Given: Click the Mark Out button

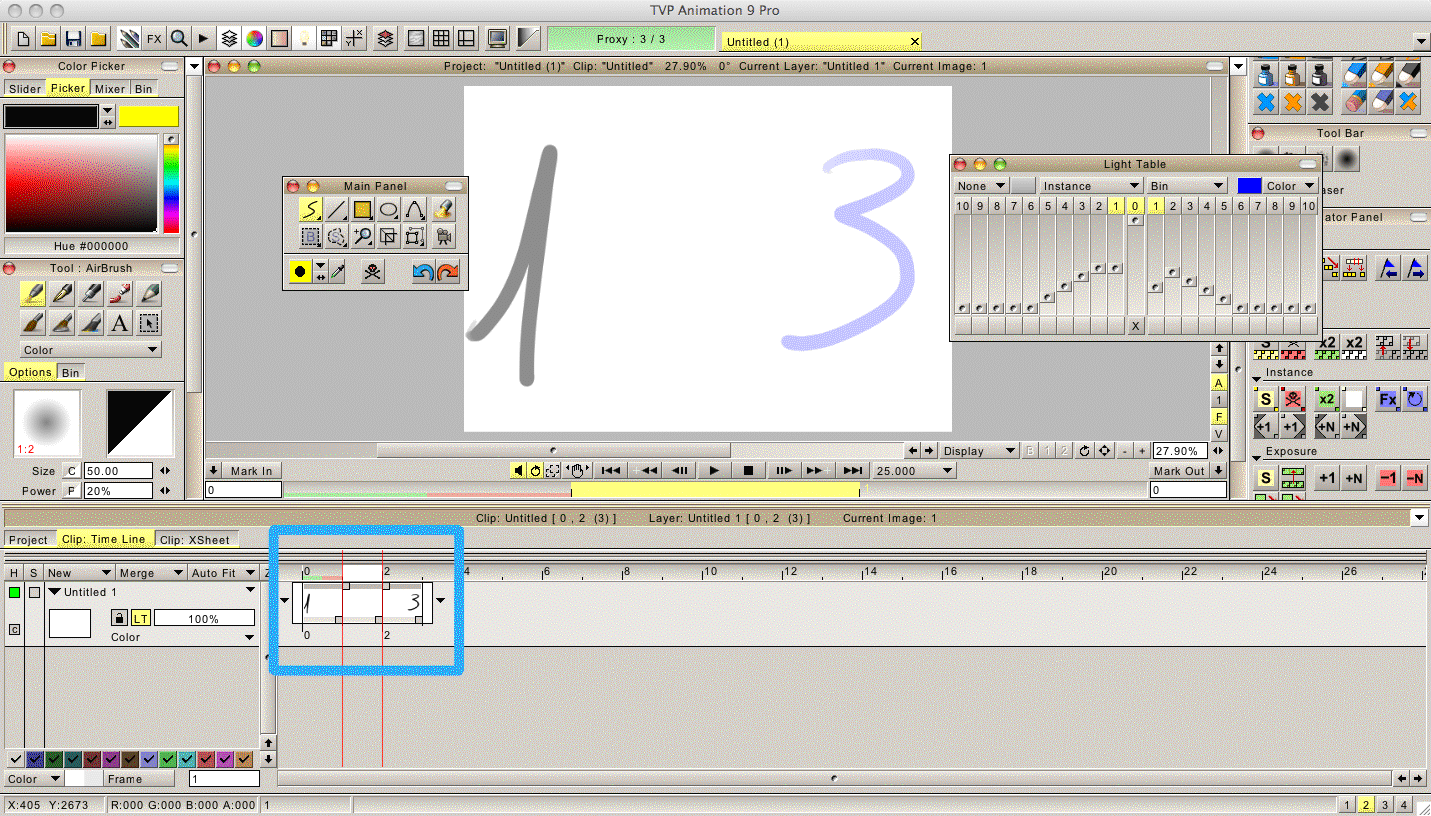Looking at the screenshot, I should (1179, 471).
